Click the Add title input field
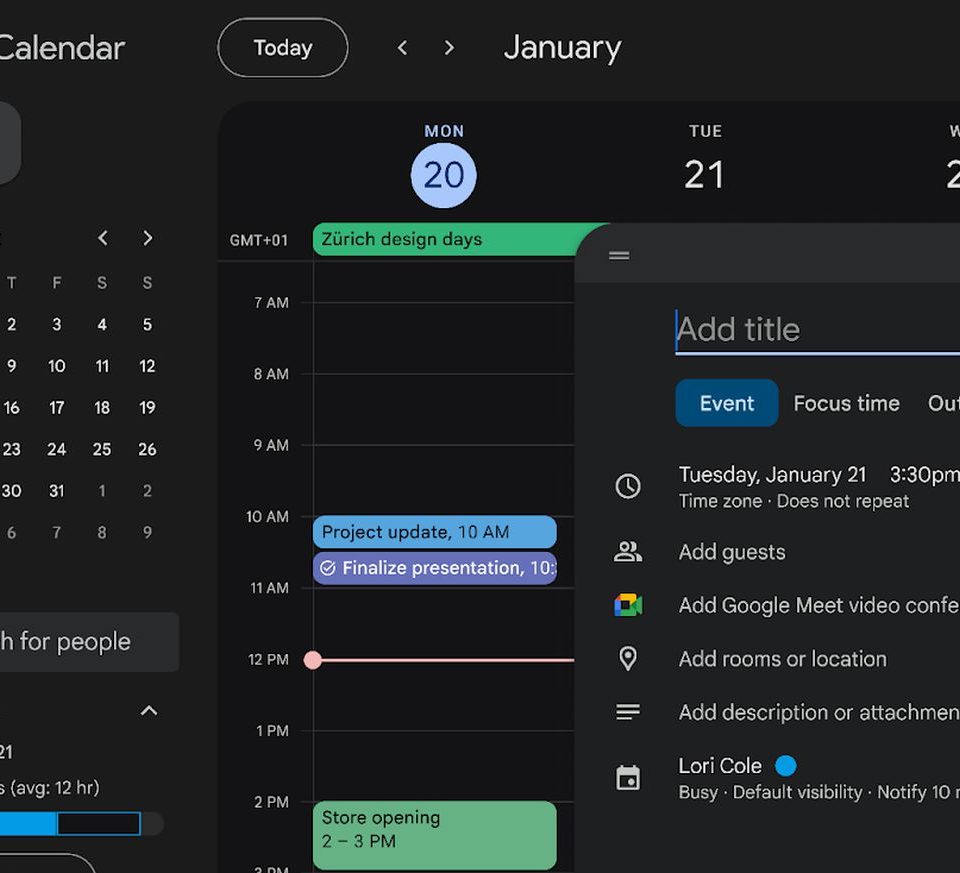This screenshot has height=873, width=960. [x=815, y=330]
